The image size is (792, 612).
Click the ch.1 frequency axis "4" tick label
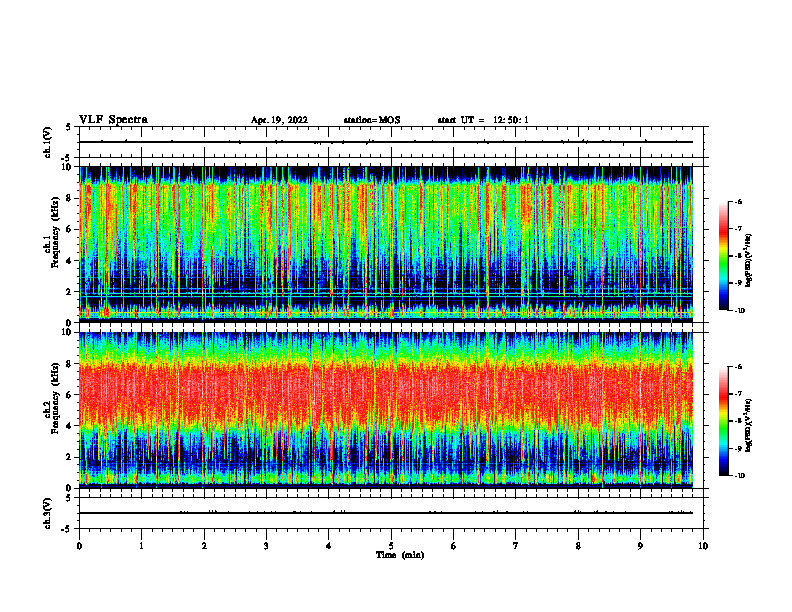(x=70, y=261)
